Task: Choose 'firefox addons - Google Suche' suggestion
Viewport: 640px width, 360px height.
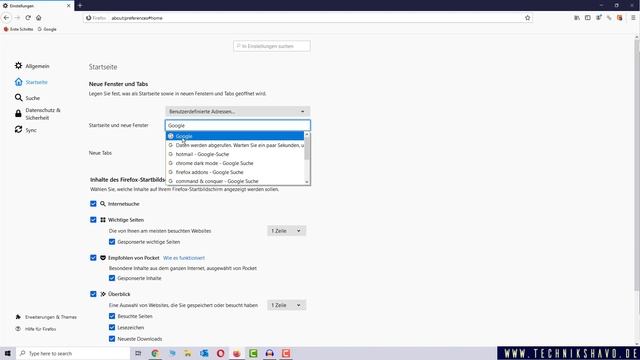Action: (235, 172)
